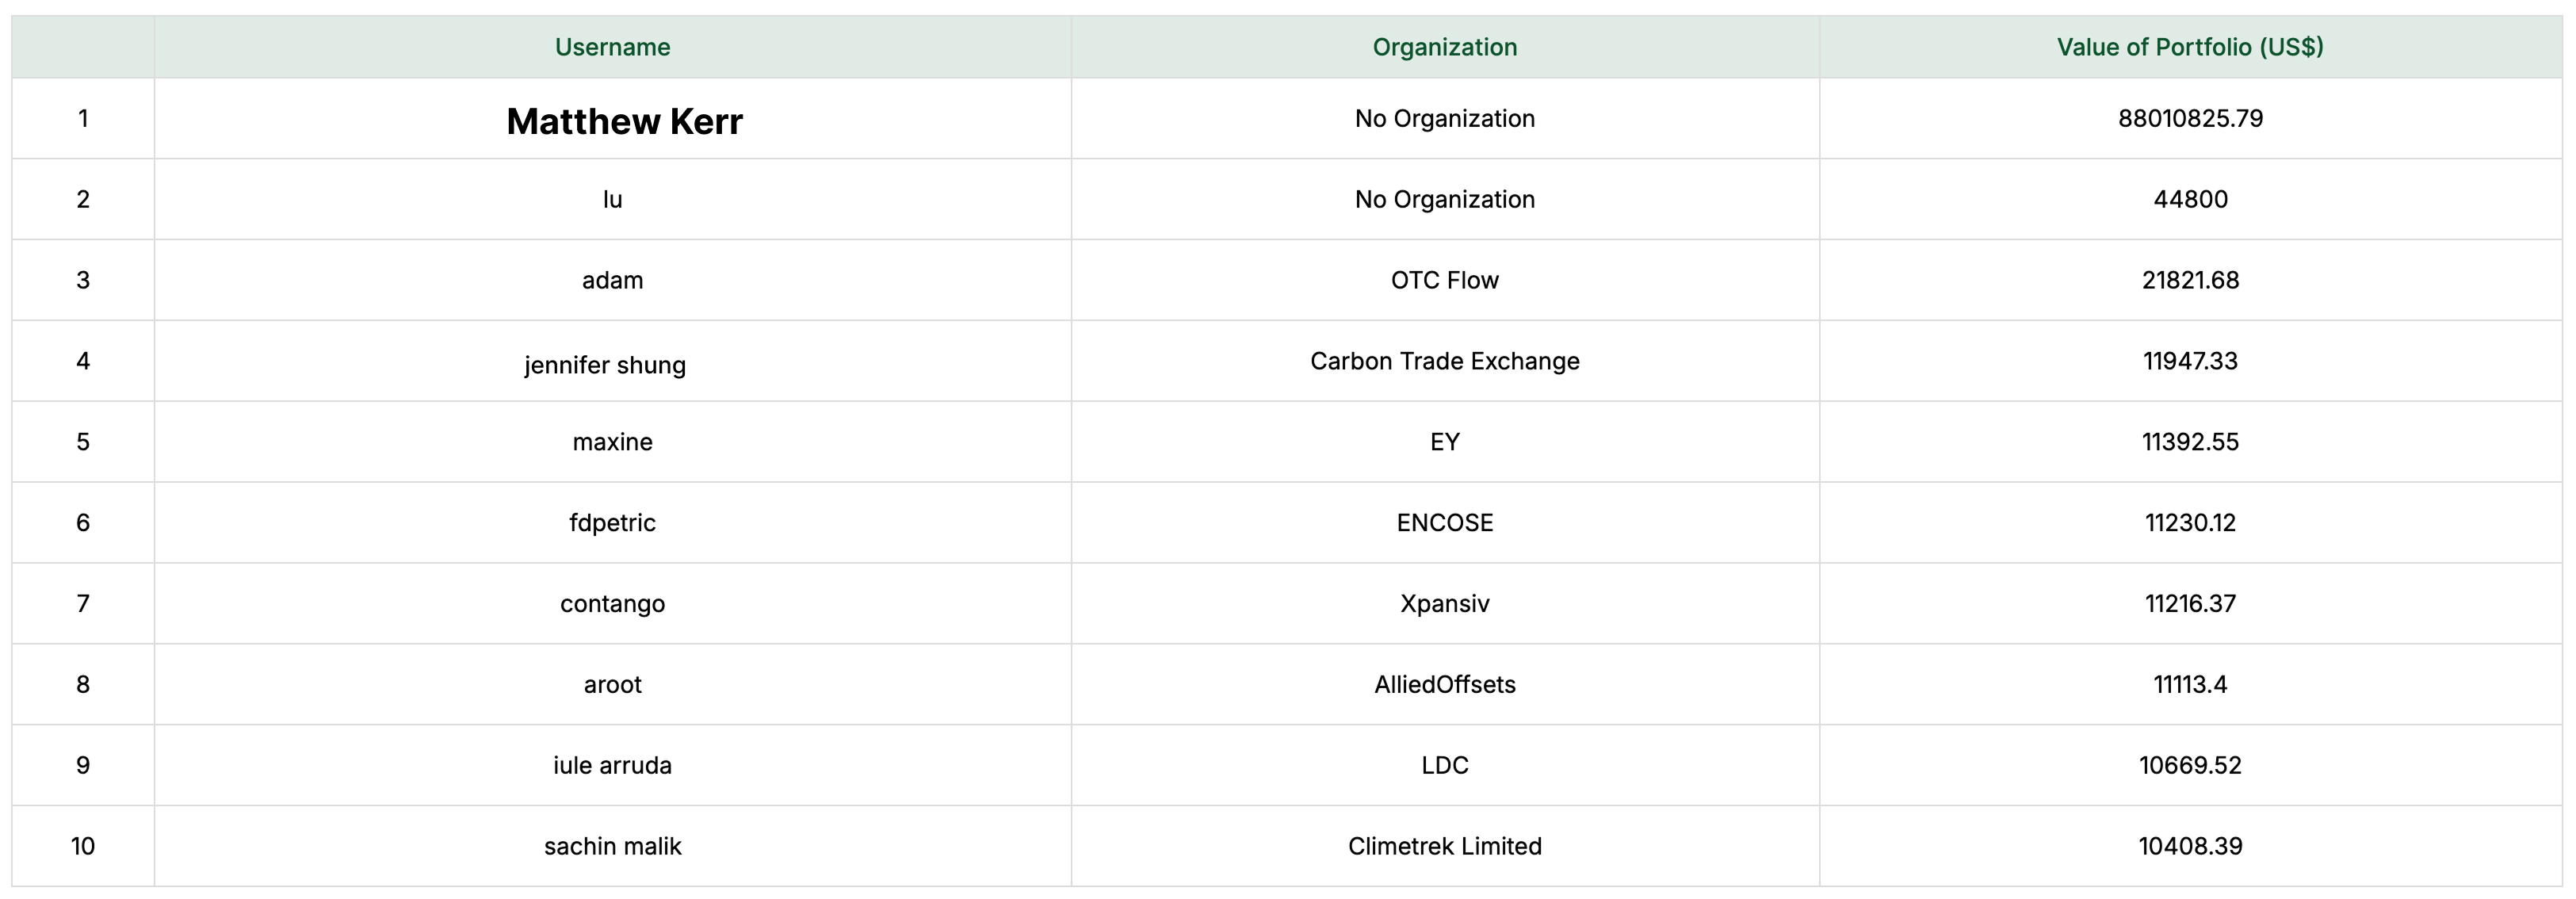
Task: Select the adam username cell
Action: (612, 280)
